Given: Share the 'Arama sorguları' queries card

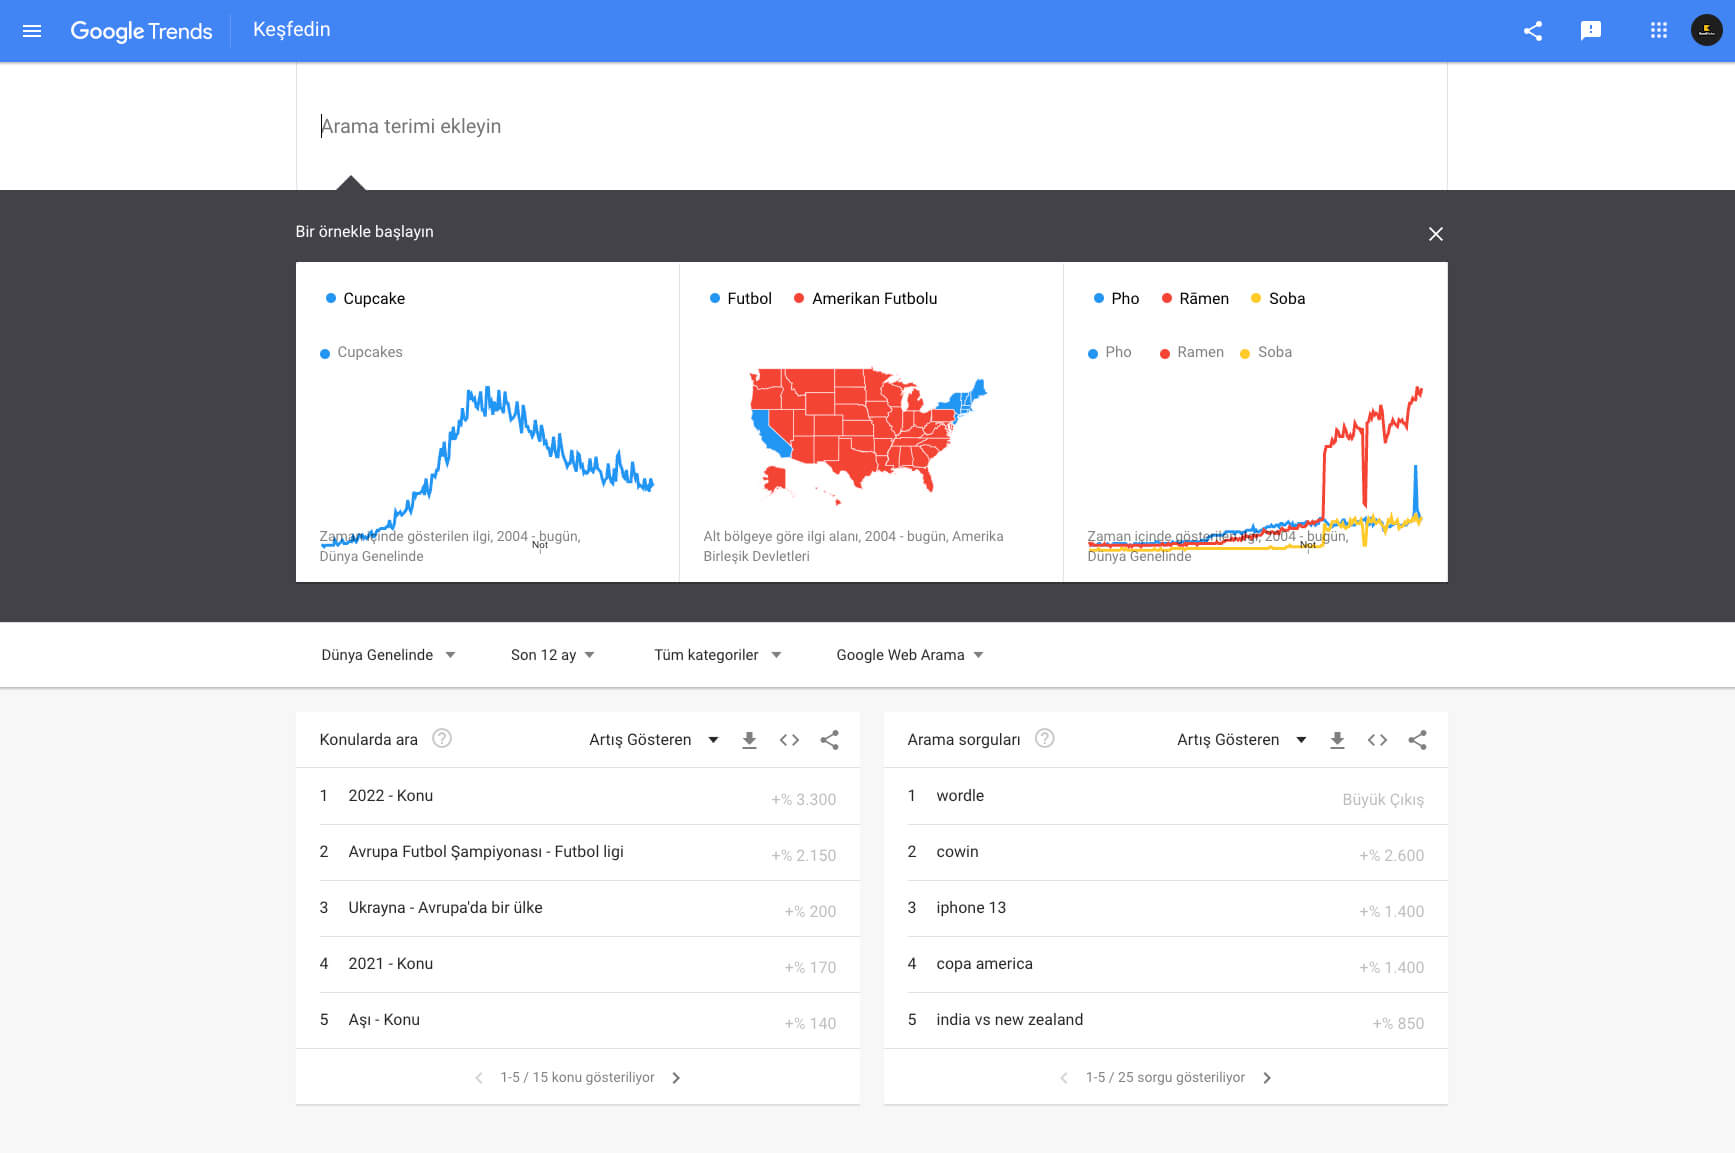Looking at the screenshot, I should [x=1417, y=740].
